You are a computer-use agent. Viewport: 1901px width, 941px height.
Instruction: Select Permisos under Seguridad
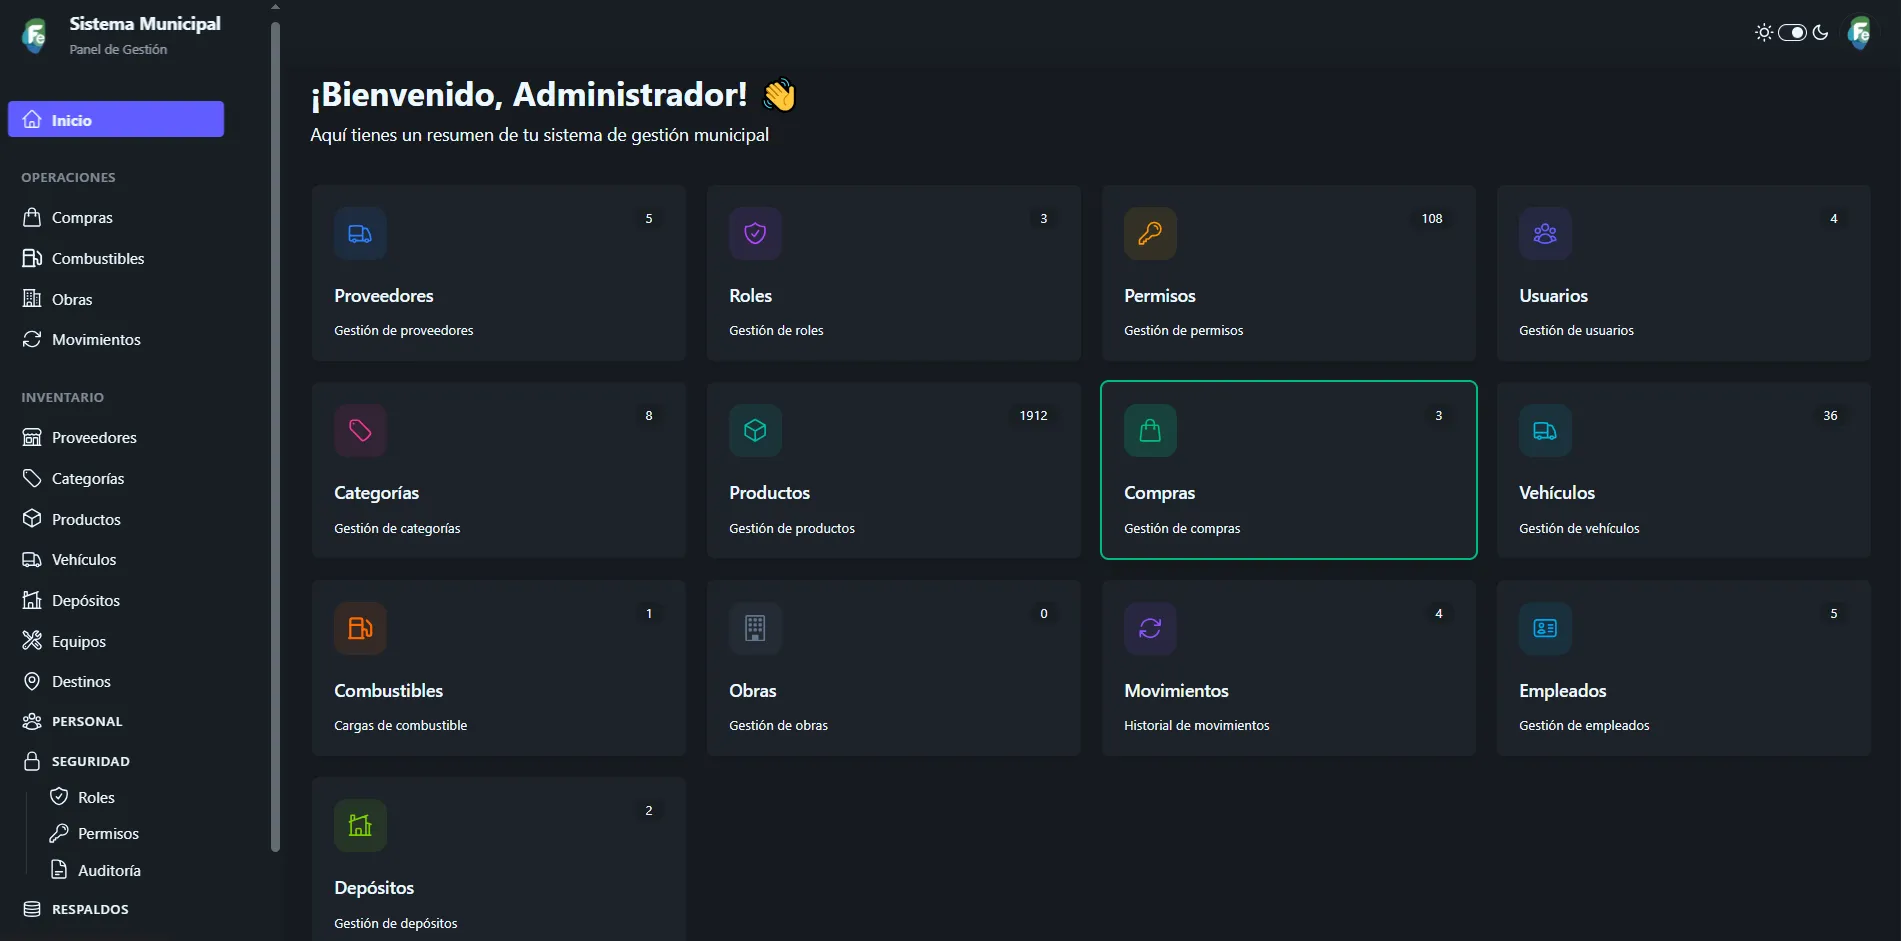[x=130, y=833]
